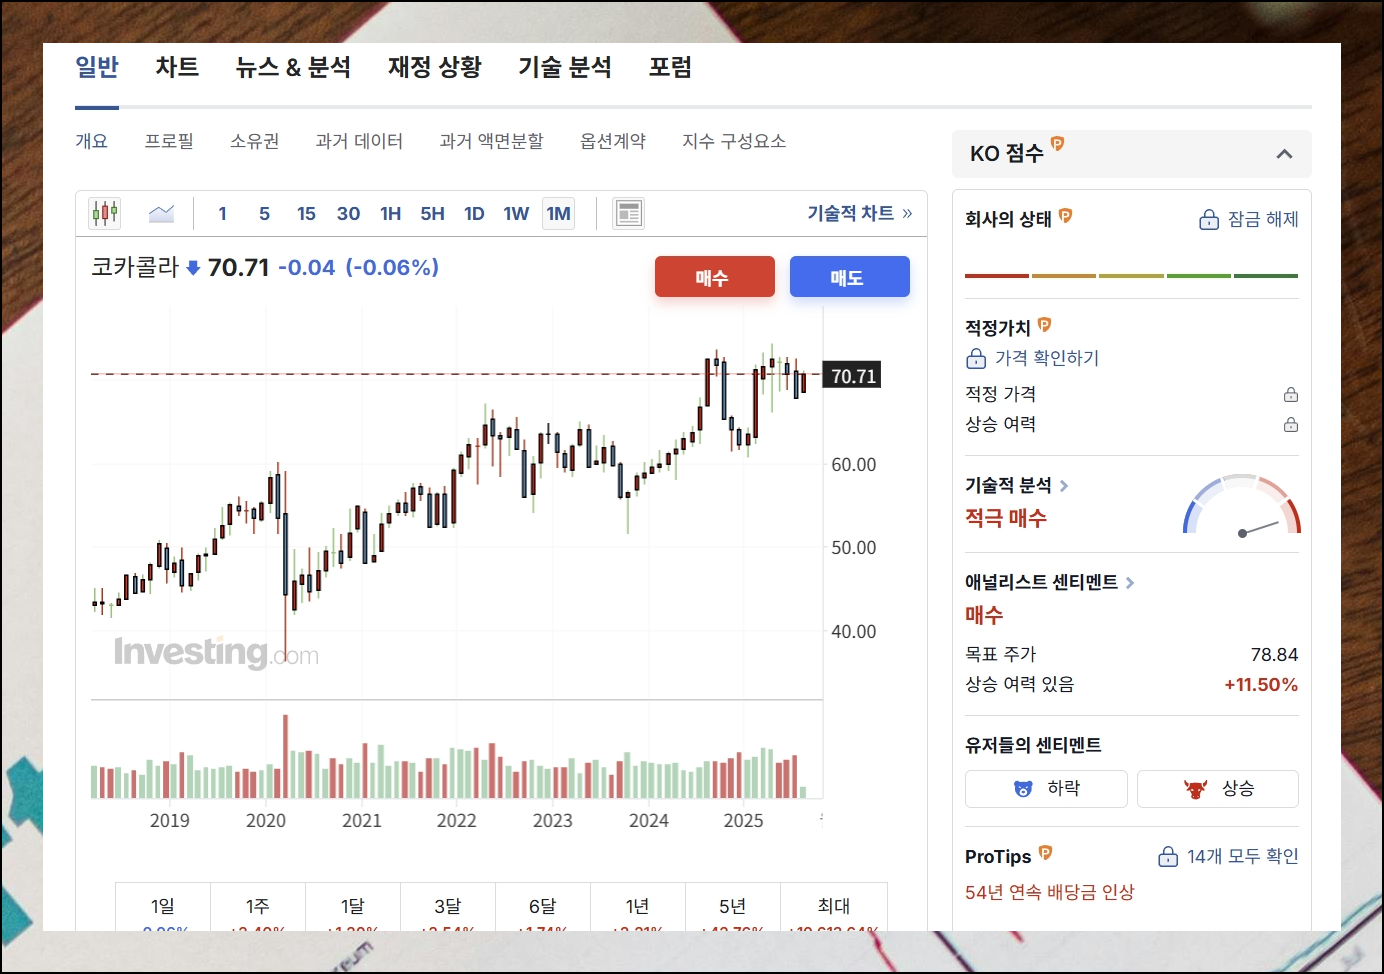Open 기술적 차트 link
1384x974 pixels.
[860, 213]
